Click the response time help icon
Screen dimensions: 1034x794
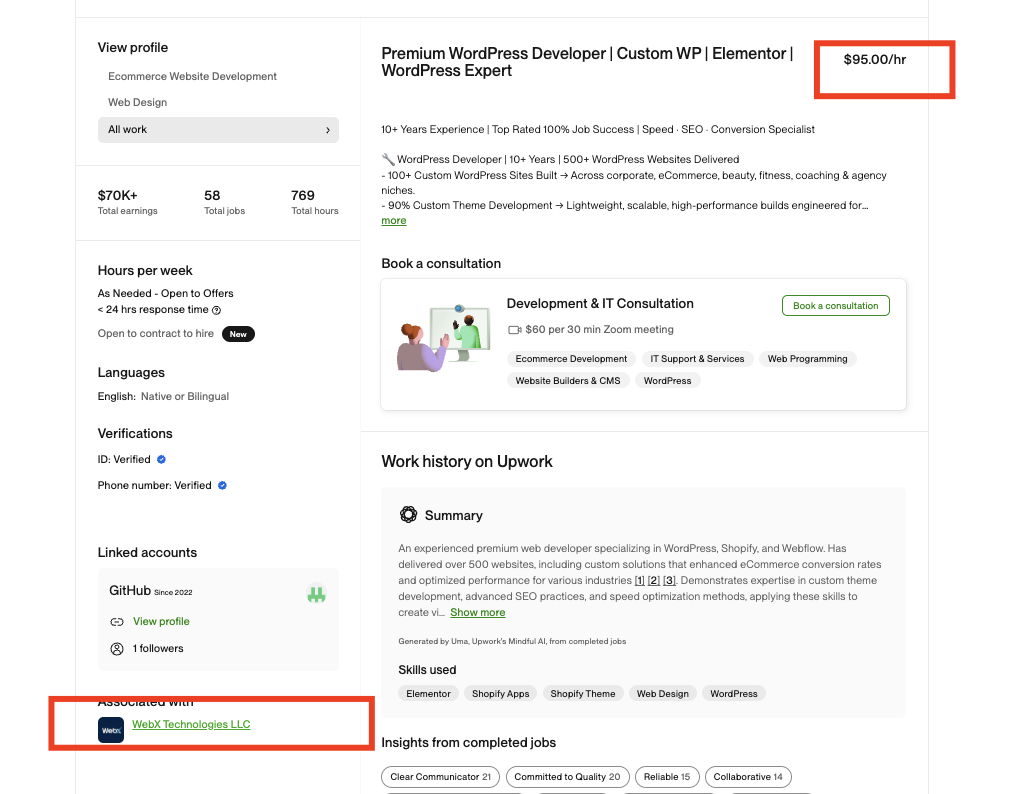point(217,311)
